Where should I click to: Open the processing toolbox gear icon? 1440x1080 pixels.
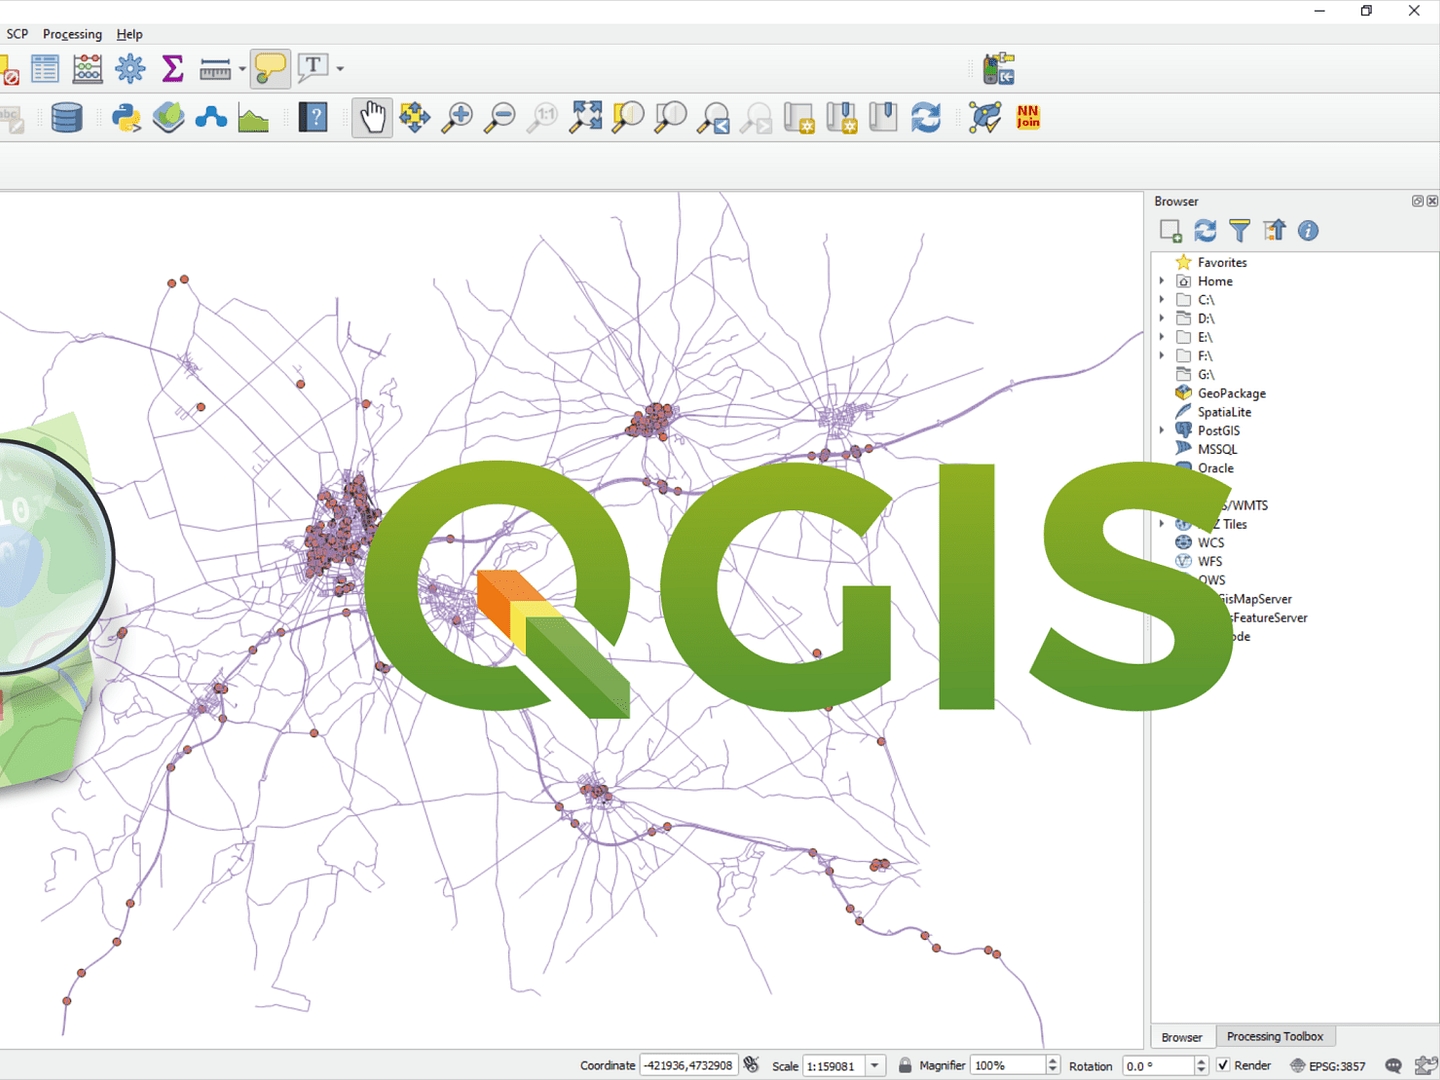click(130, 69)
